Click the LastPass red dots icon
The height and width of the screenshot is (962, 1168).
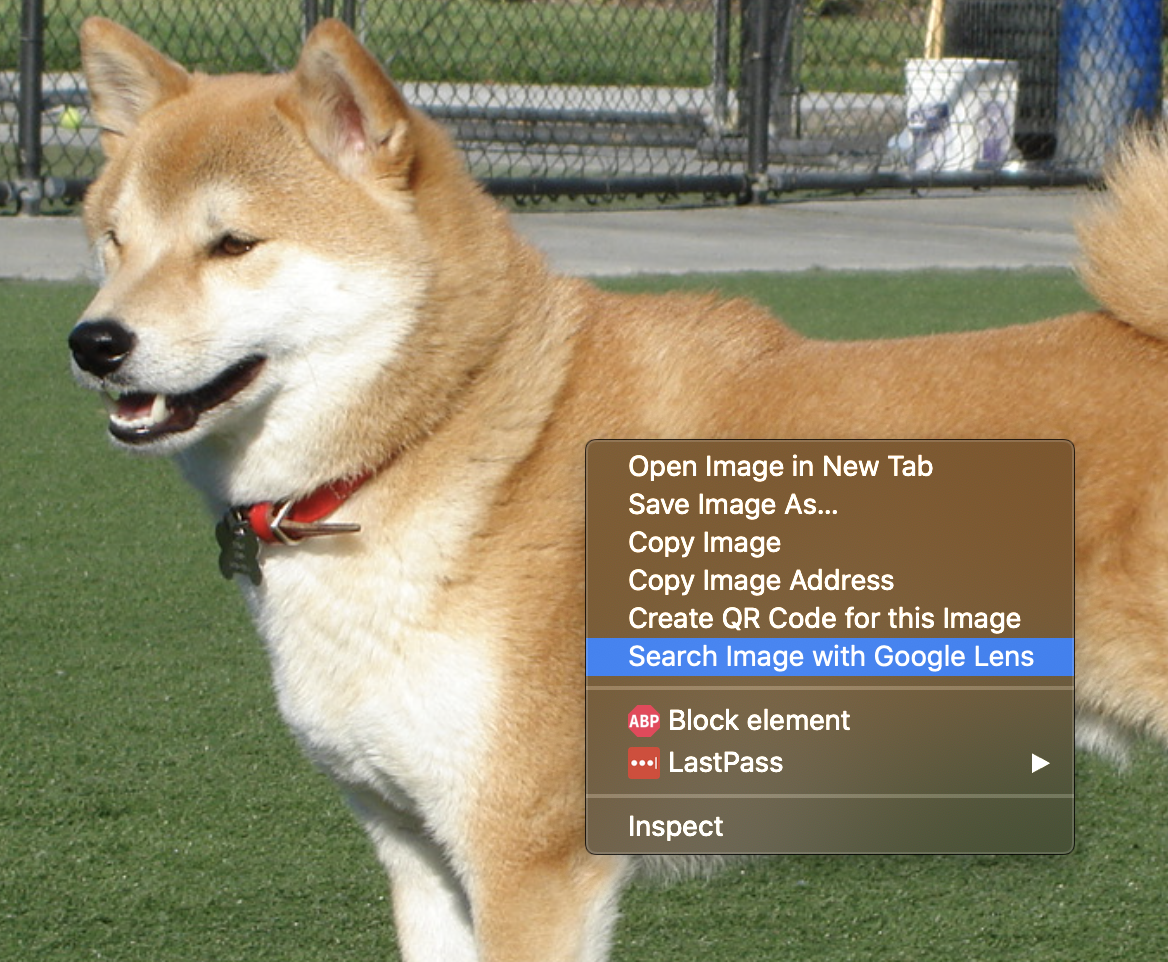(x=643, y=763)
